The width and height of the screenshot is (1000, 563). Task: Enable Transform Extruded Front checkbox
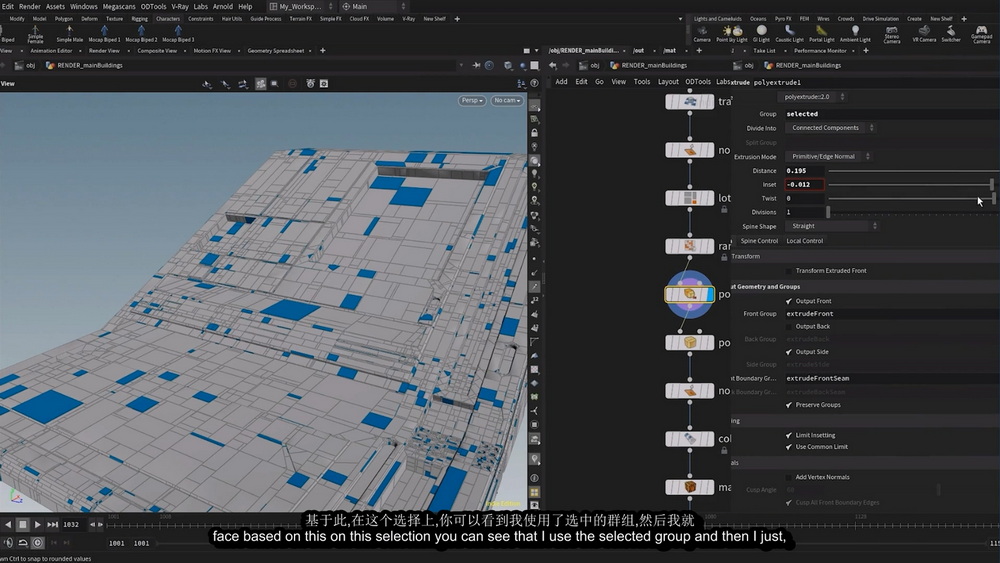[x=789, y=271]
